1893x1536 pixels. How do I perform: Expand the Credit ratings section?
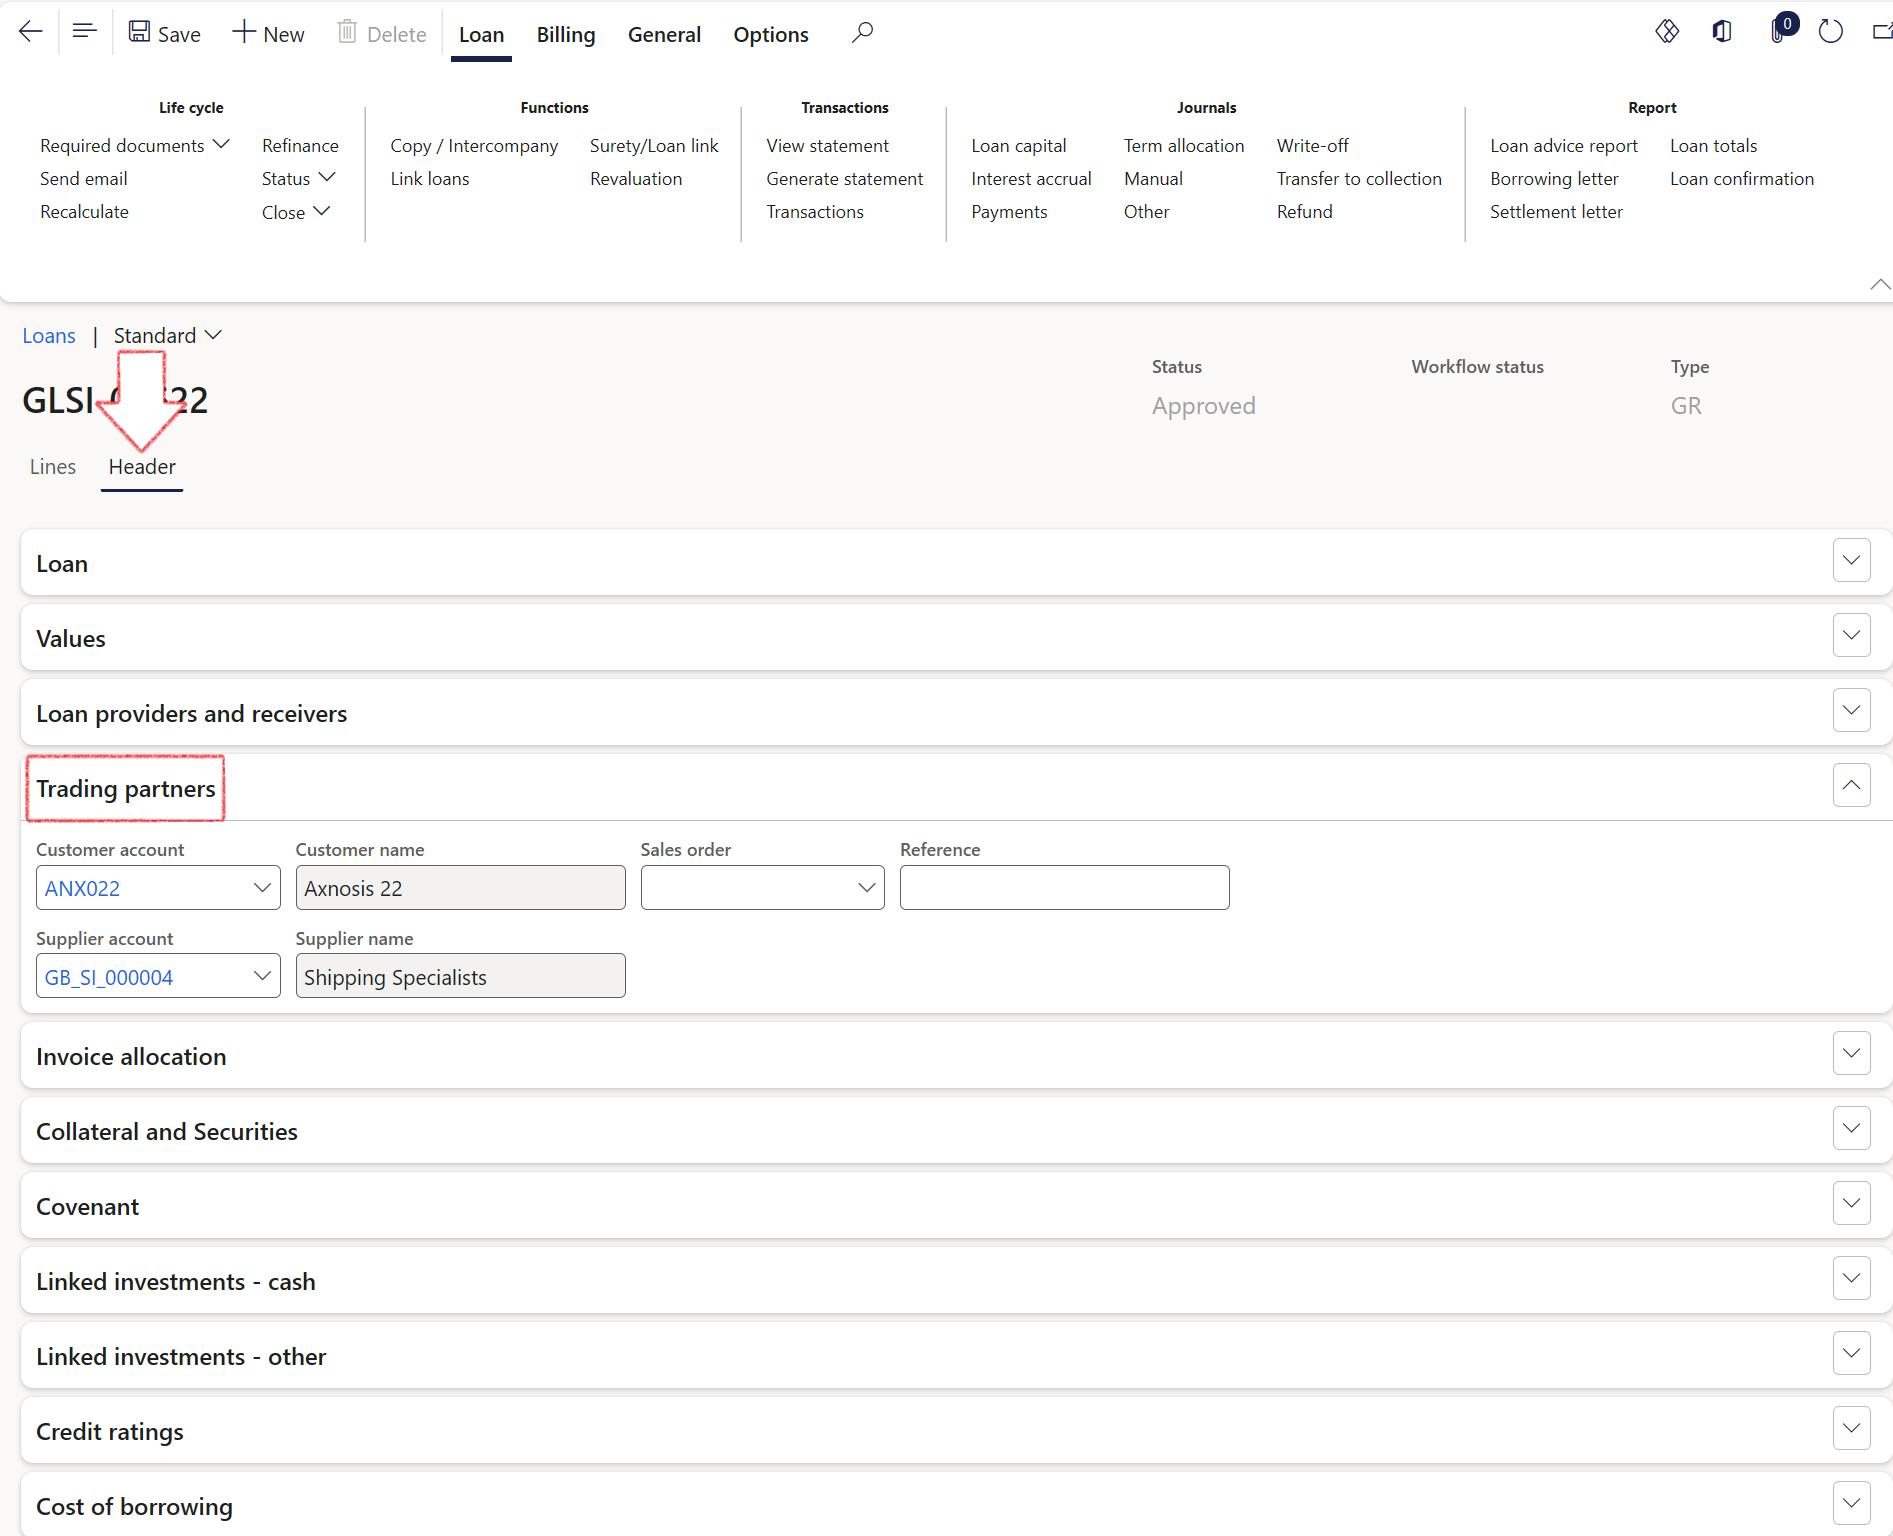1851,1428
